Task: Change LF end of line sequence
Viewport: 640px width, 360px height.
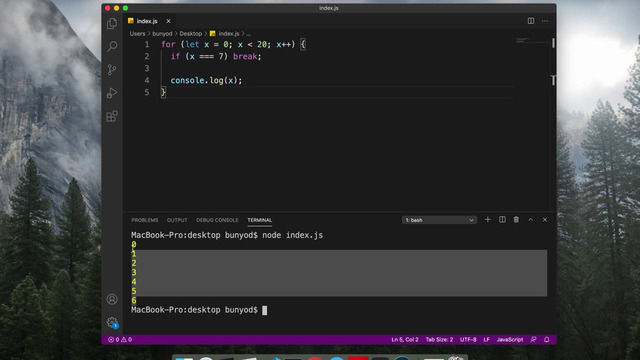Action: tap(487, 339)
